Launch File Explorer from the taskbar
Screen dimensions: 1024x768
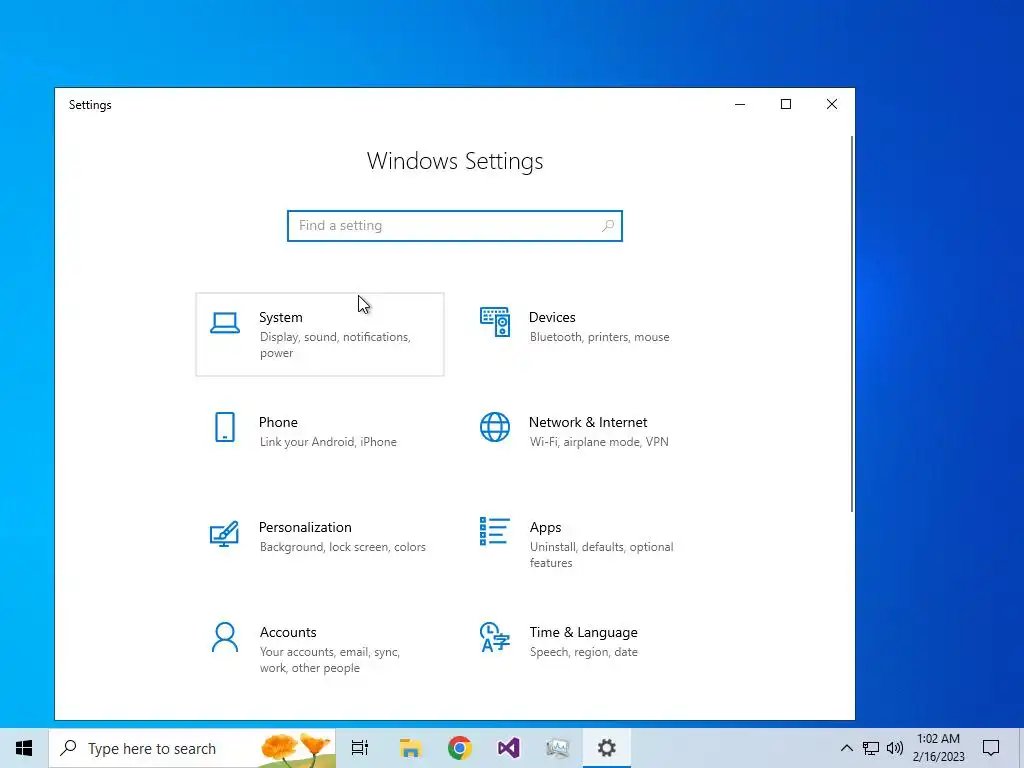point(410,748)
